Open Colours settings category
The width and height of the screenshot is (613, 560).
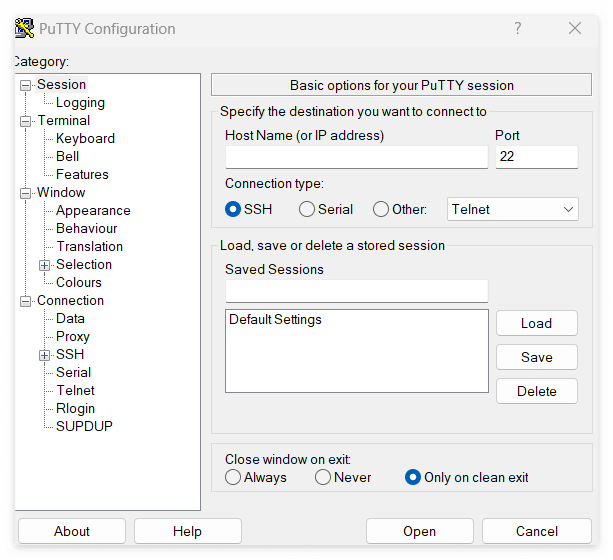click(79, 282)
